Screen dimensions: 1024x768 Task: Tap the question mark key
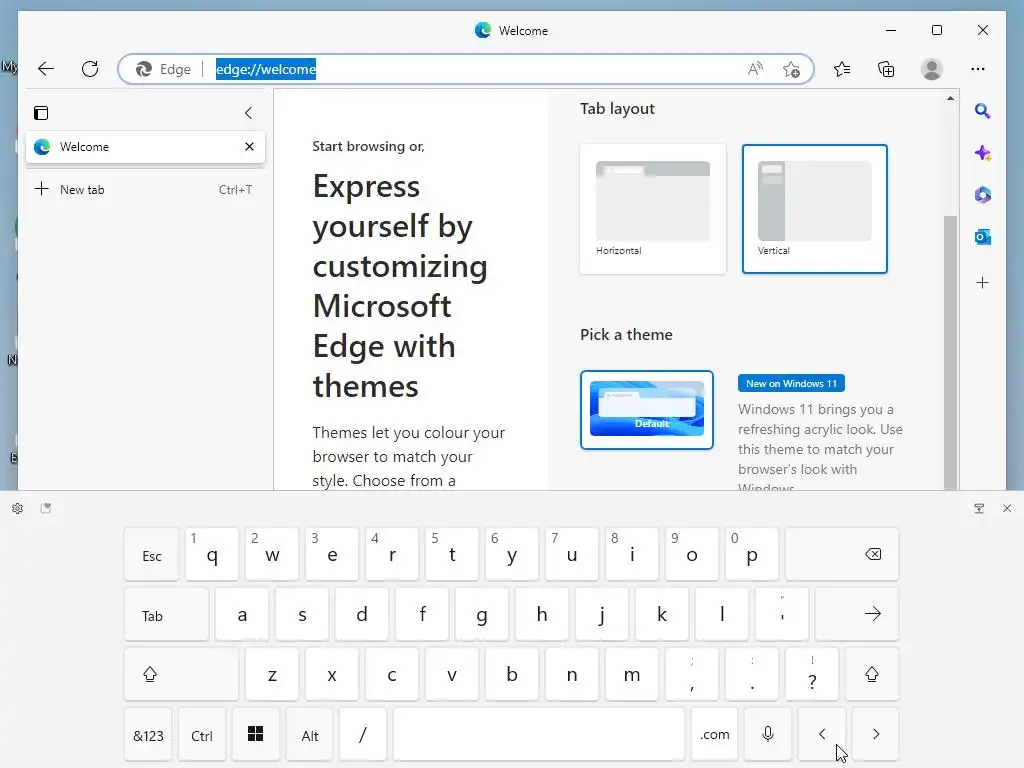tap(812, 675)
